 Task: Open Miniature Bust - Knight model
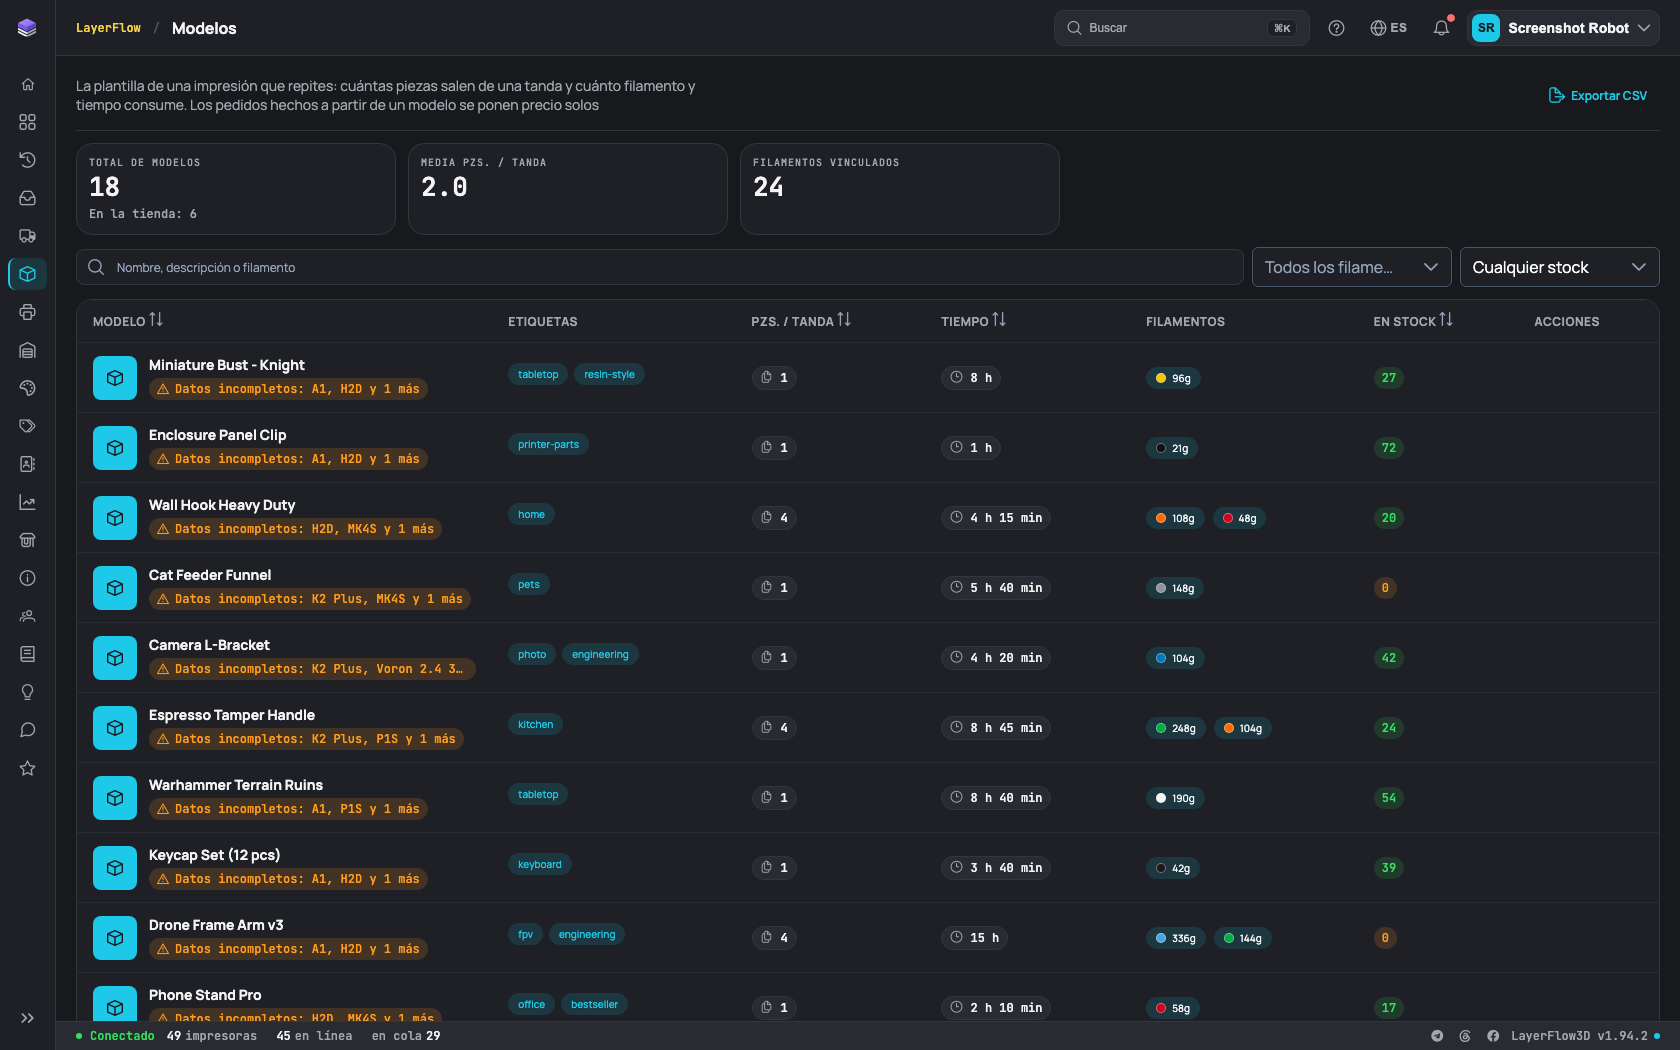point(227,365)
